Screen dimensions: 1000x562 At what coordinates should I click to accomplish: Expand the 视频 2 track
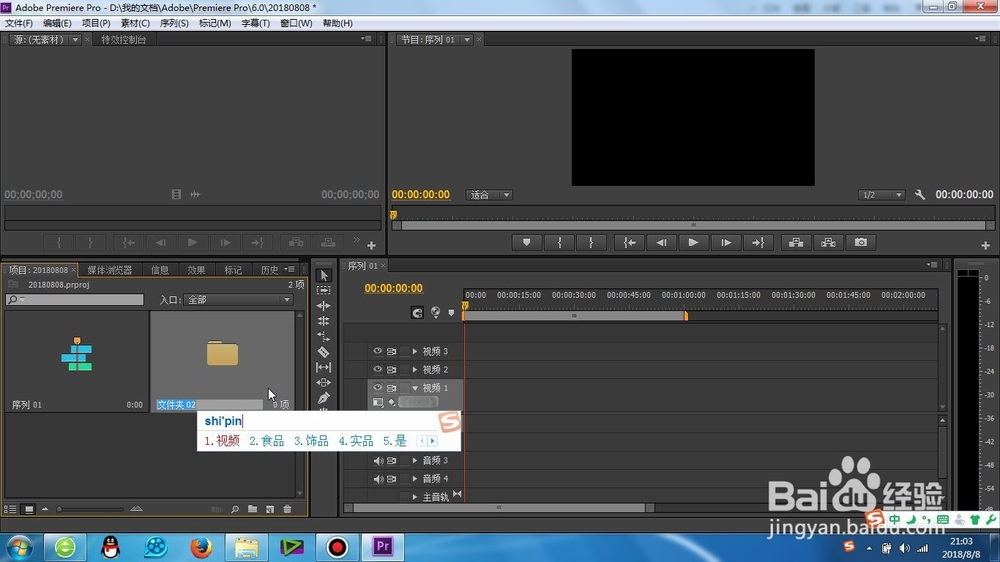(x=415, y=369)
